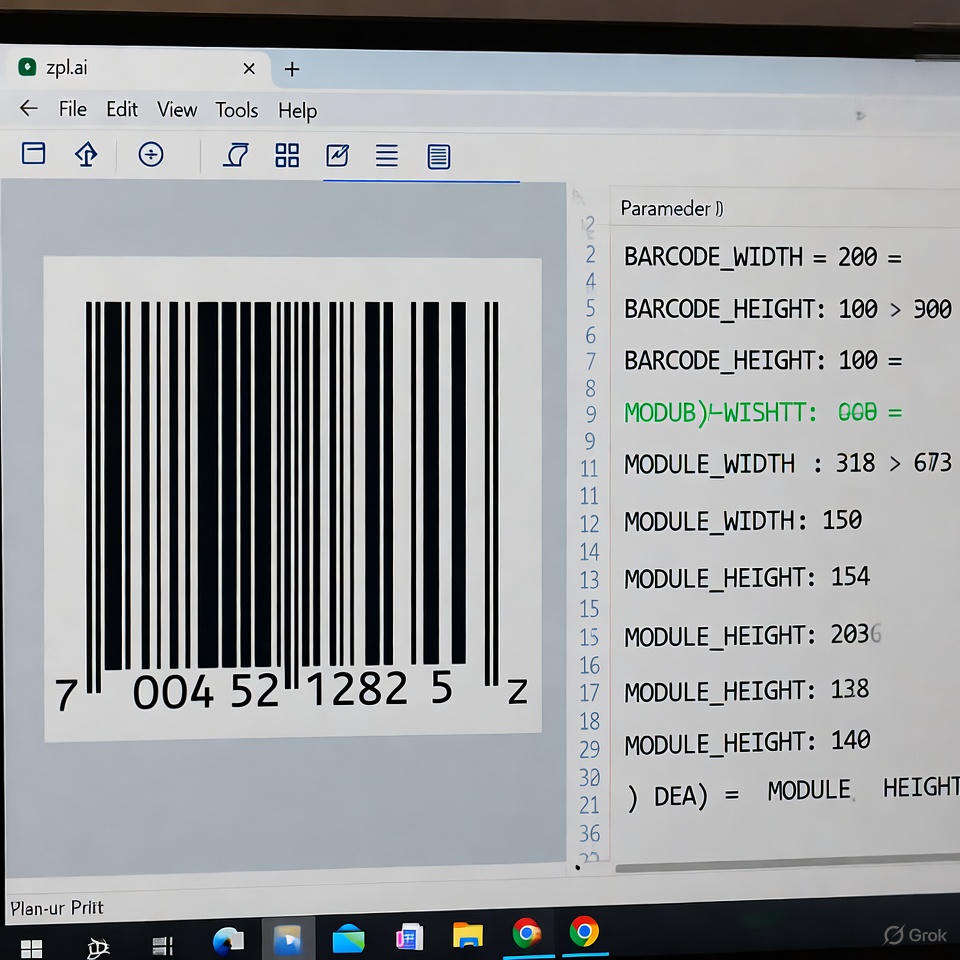Click the text document page icon
The image size is (960, 960).
[x=438, y=156]
